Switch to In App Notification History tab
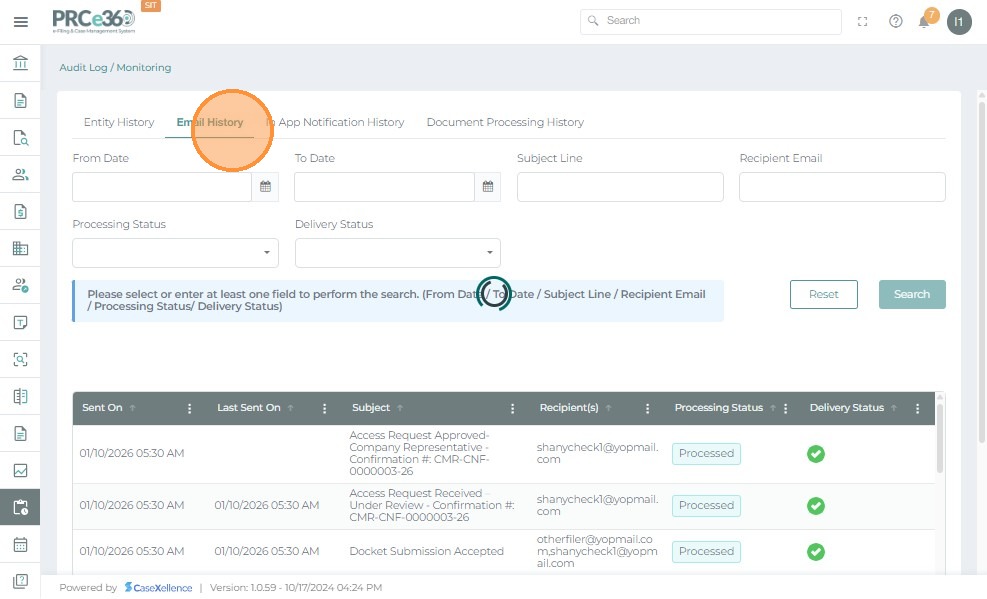987x599 pixels. pos(335,122)
